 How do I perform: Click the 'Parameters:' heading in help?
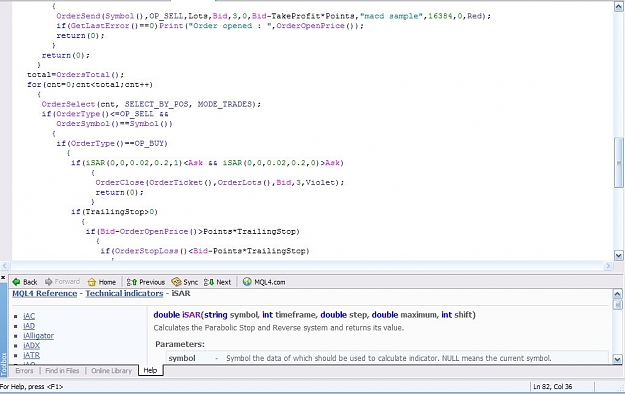pos(180,344)
